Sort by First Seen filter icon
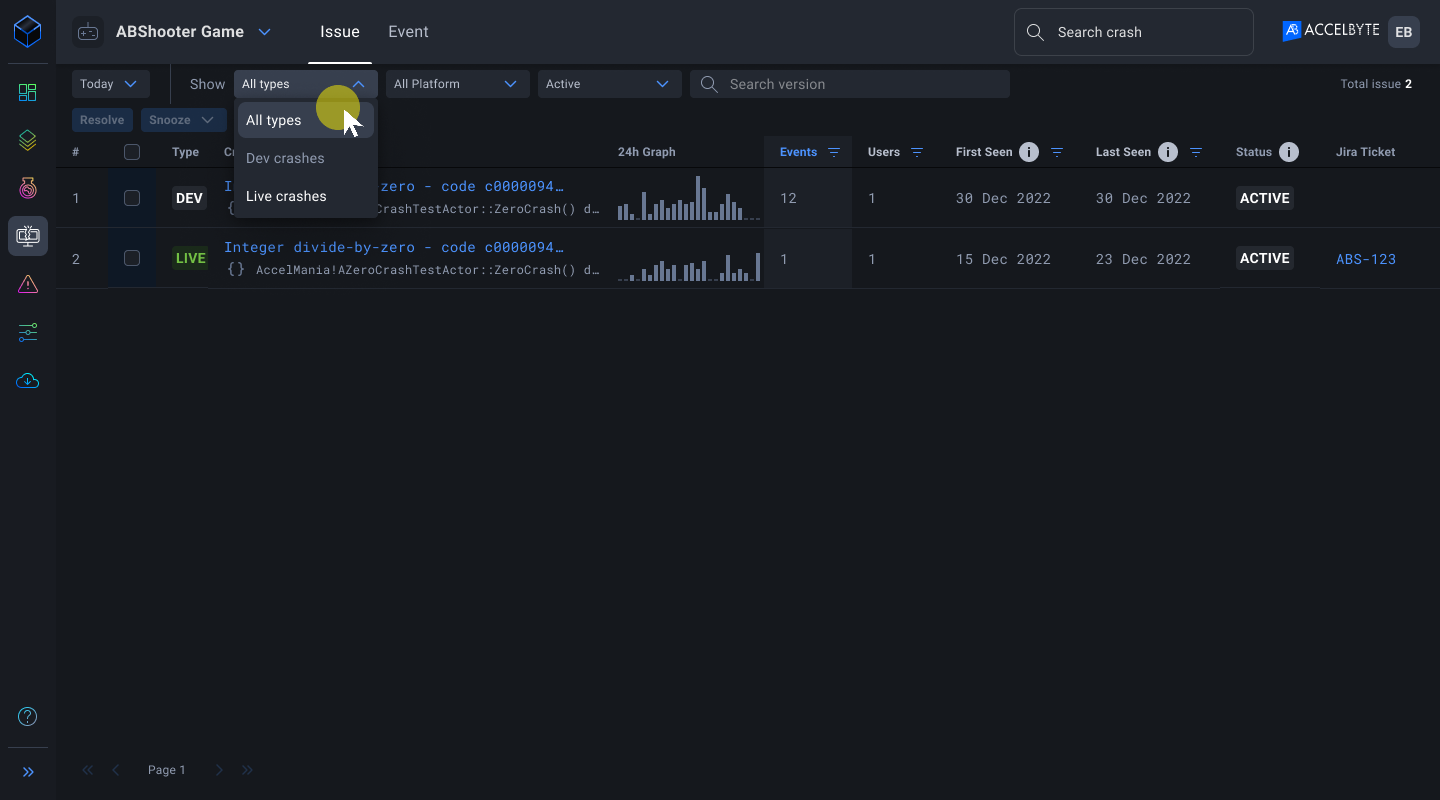The width and height of the screenshot is (1440, 800). pyautogui.click(x=1057, y=152)
